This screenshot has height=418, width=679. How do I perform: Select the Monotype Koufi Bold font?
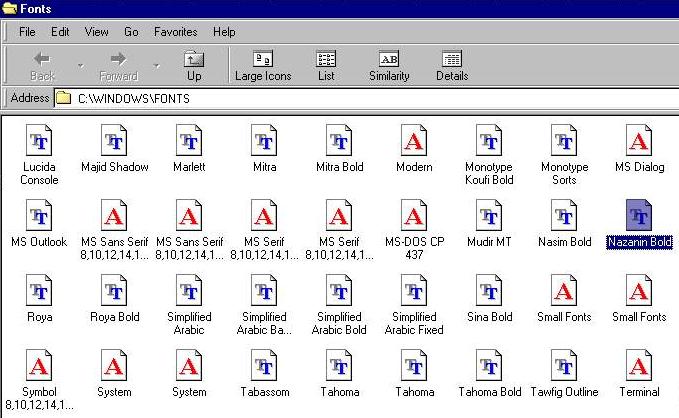pos(489,155)
